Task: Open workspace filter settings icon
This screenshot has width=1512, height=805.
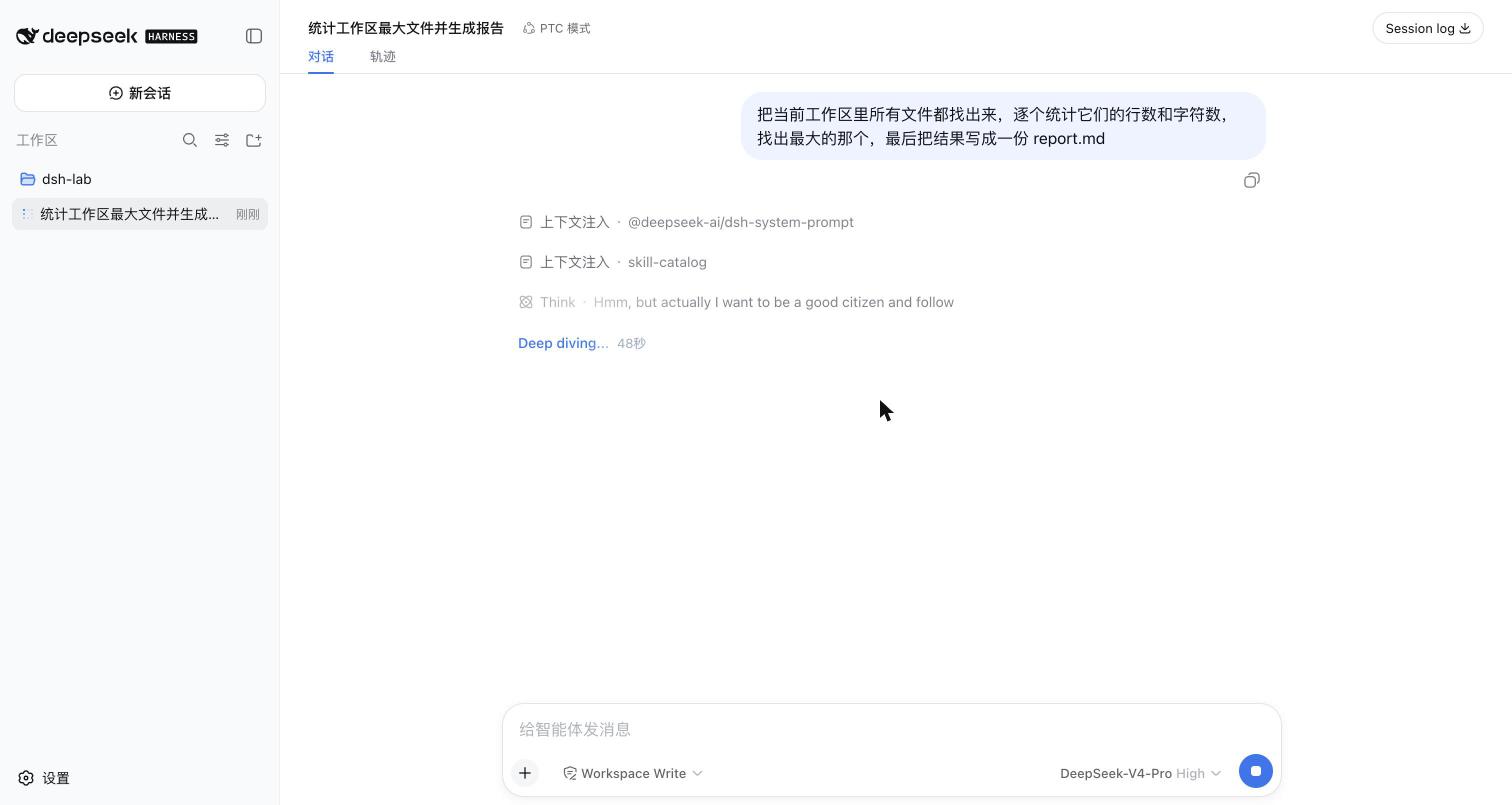Action: coord(222,140)
